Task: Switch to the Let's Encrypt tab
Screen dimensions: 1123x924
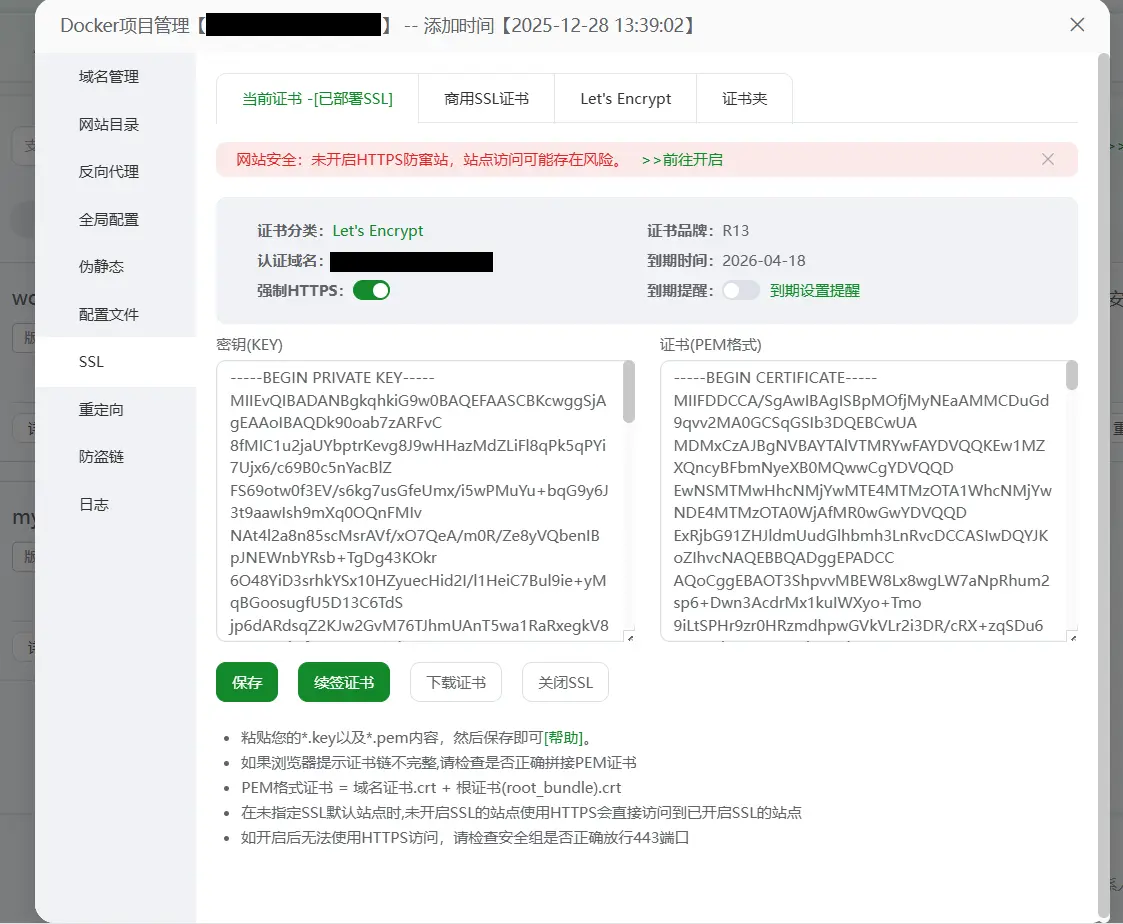Action: [x=625, y=99]
